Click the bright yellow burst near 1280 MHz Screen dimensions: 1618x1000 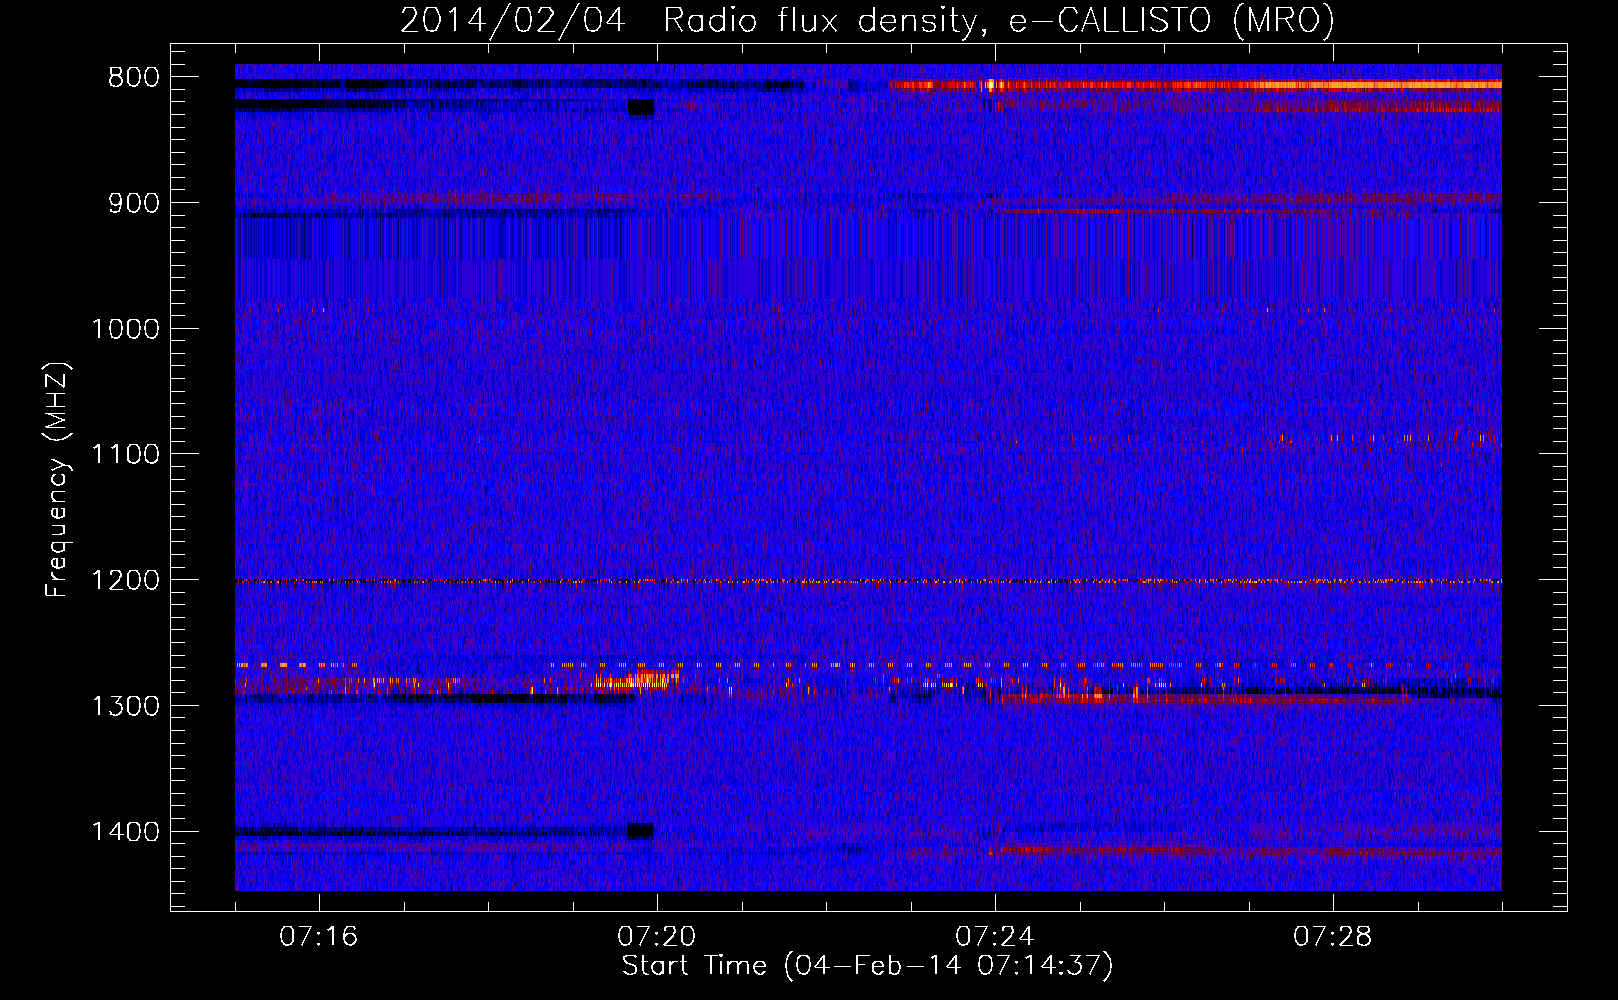[637, 681]
